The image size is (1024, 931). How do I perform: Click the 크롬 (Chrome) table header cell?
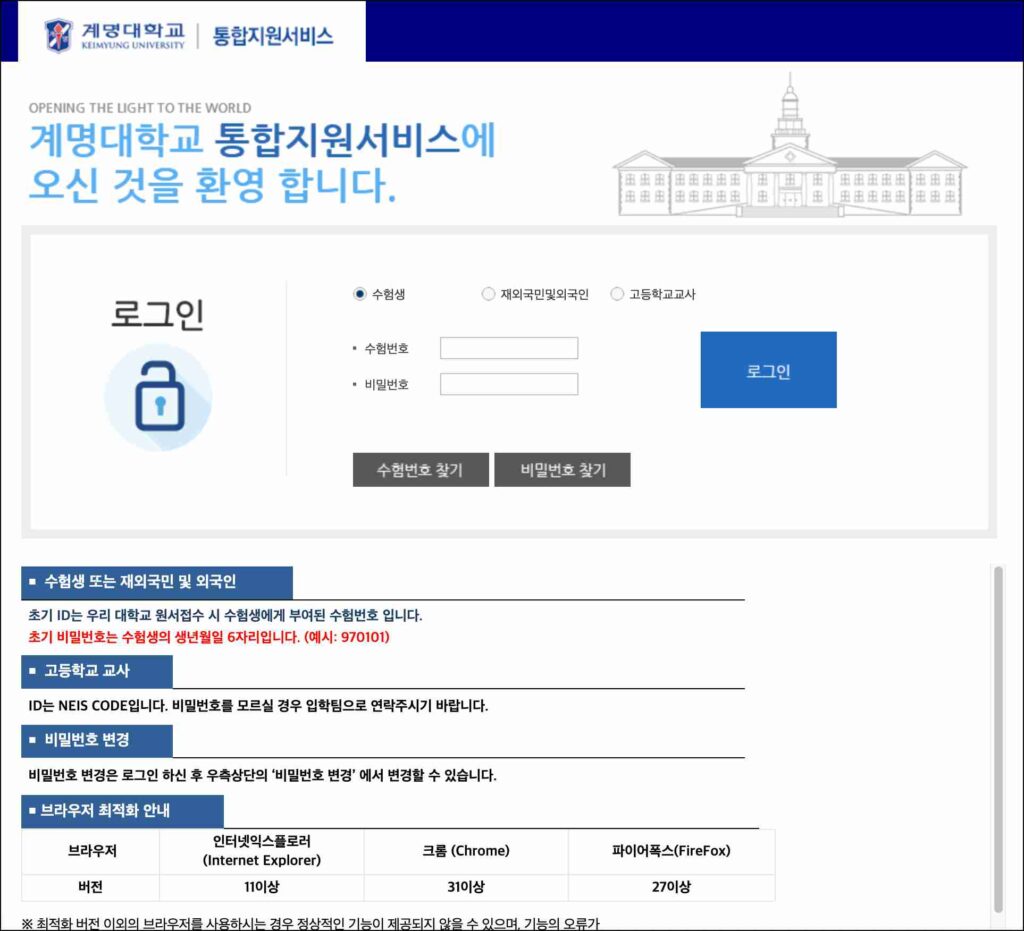(466, 851)
